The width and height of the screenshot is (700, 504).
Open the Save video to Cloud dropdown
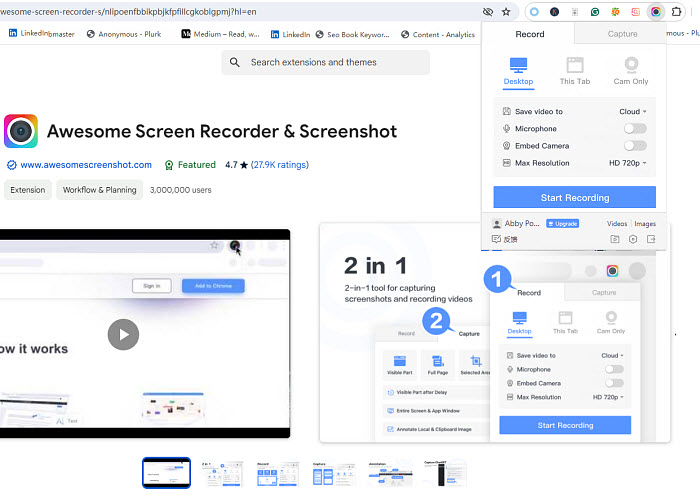click(633, 112)
